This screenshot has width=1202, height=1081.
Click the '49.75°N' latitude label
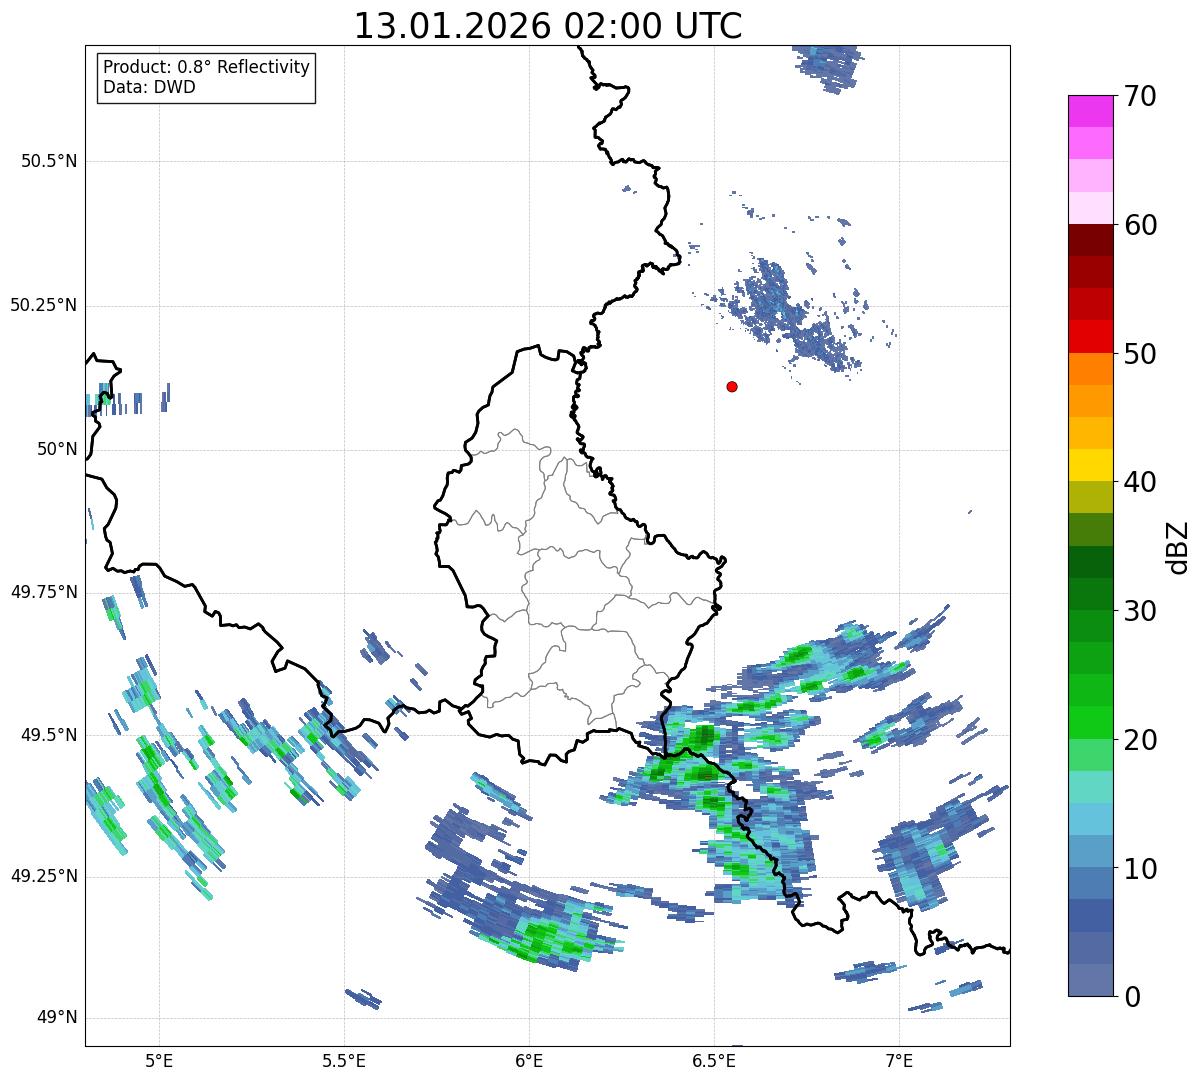[x=44, y=592]
